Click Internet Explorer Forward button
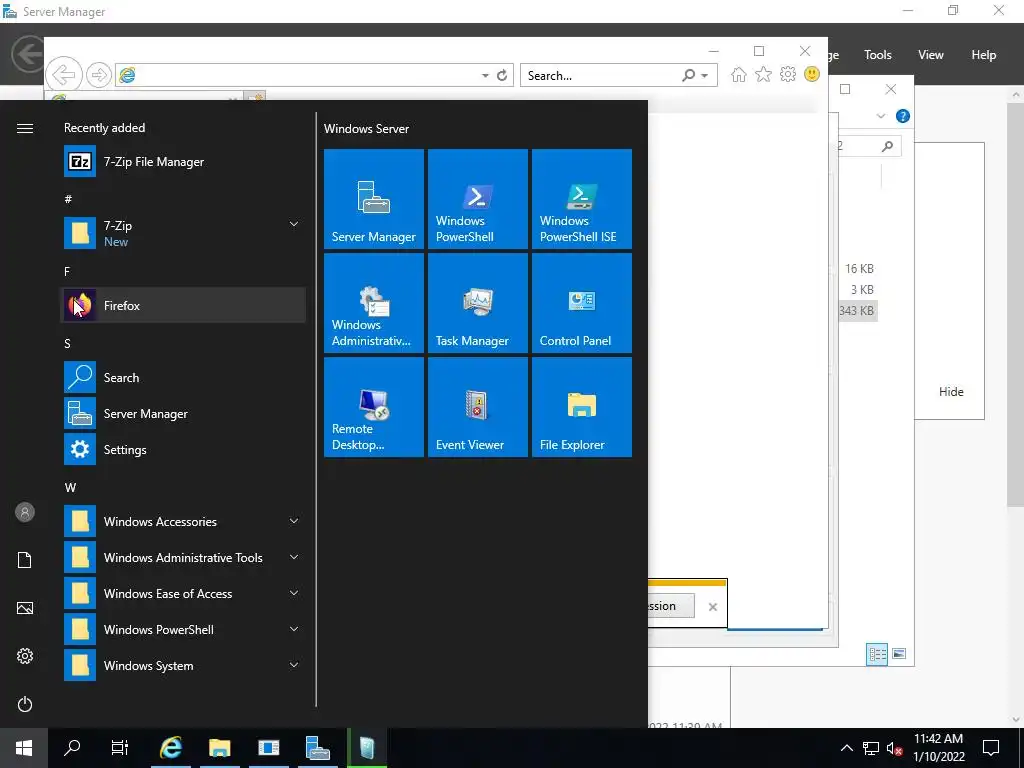 pyautogui.click(x=99, y=75)
